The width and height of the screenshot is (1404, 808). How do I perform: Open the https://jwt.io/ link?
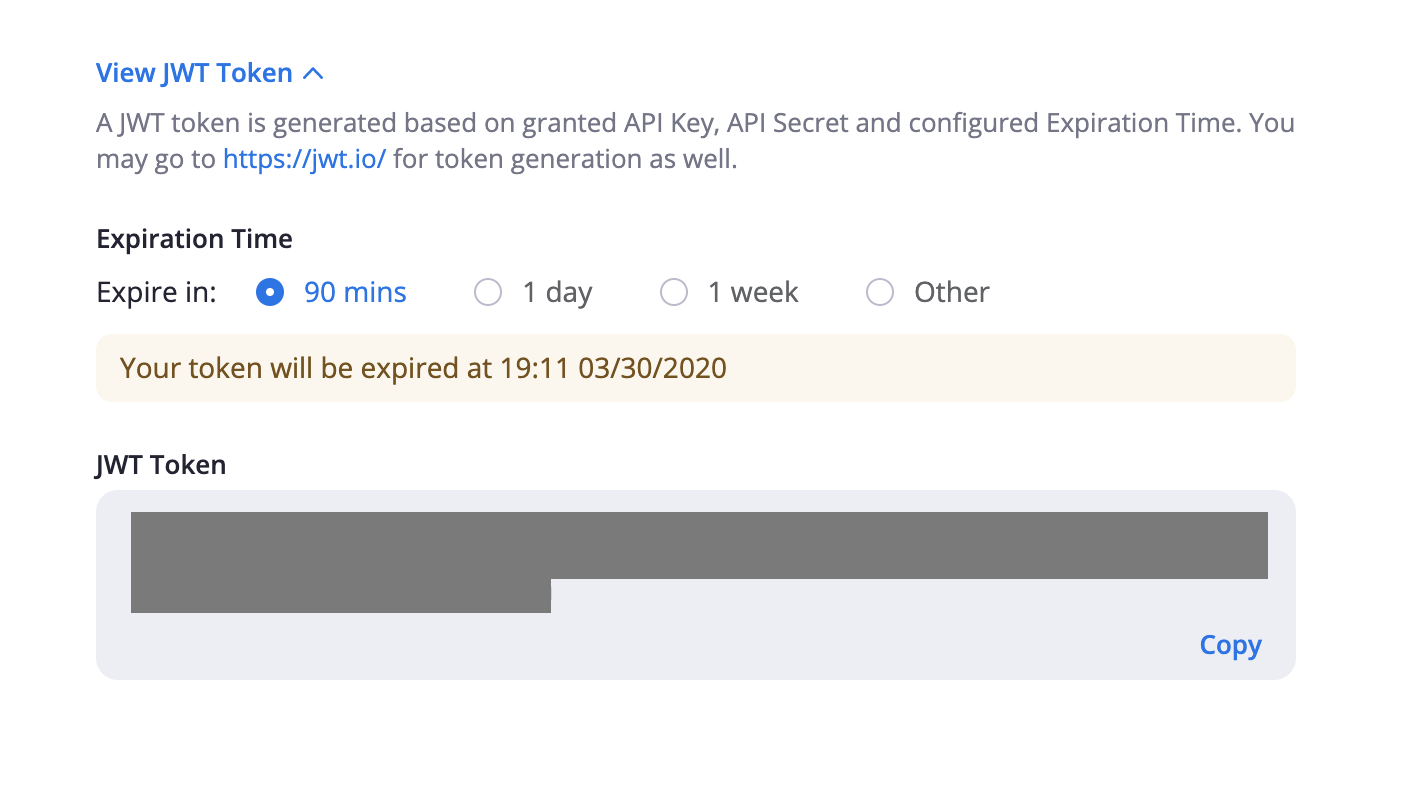click(304, 159)
